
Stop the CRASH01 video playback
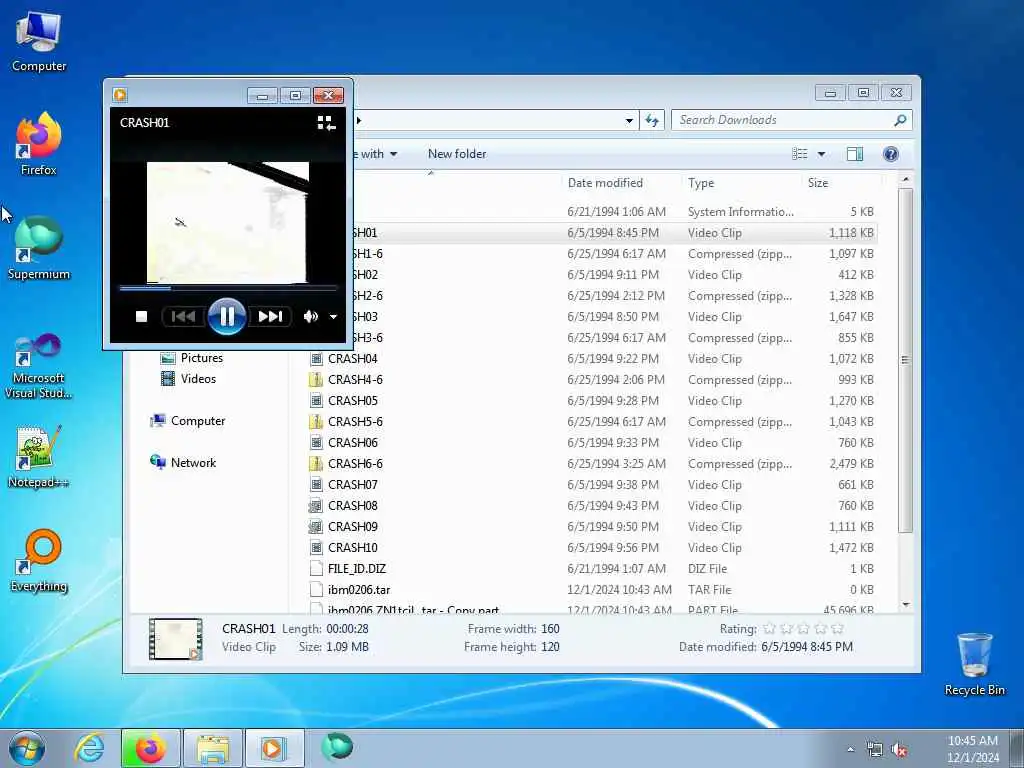[141, 317]
